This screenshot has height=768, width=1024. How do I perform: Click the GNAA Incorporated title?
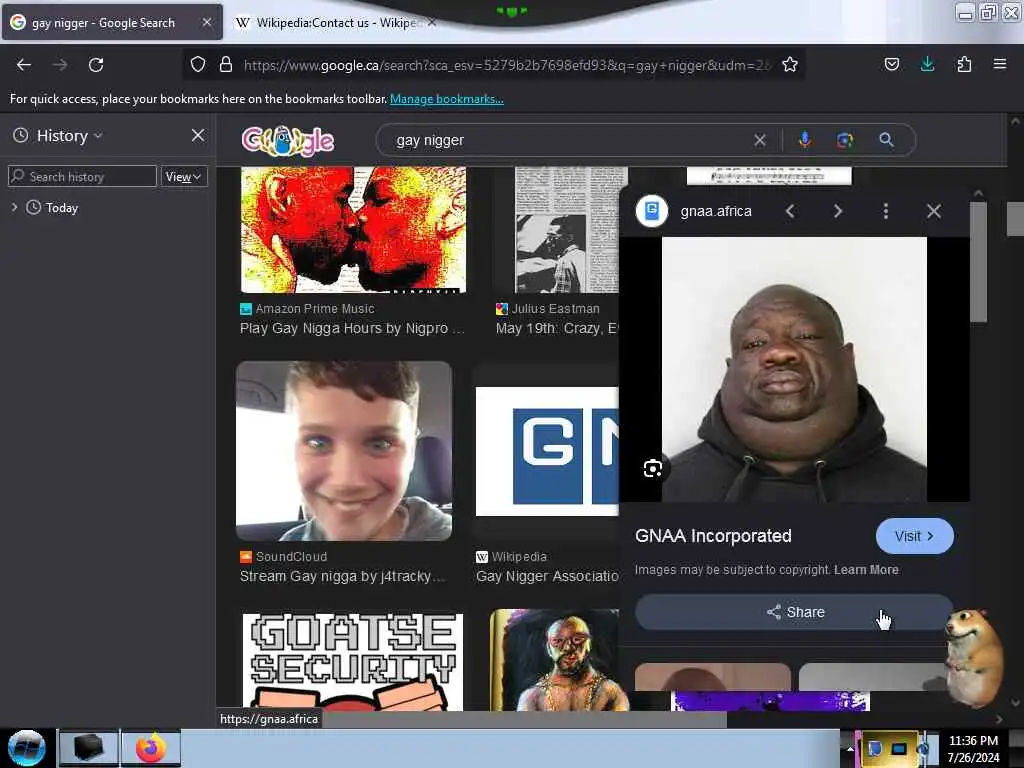(x=712, y=536)
